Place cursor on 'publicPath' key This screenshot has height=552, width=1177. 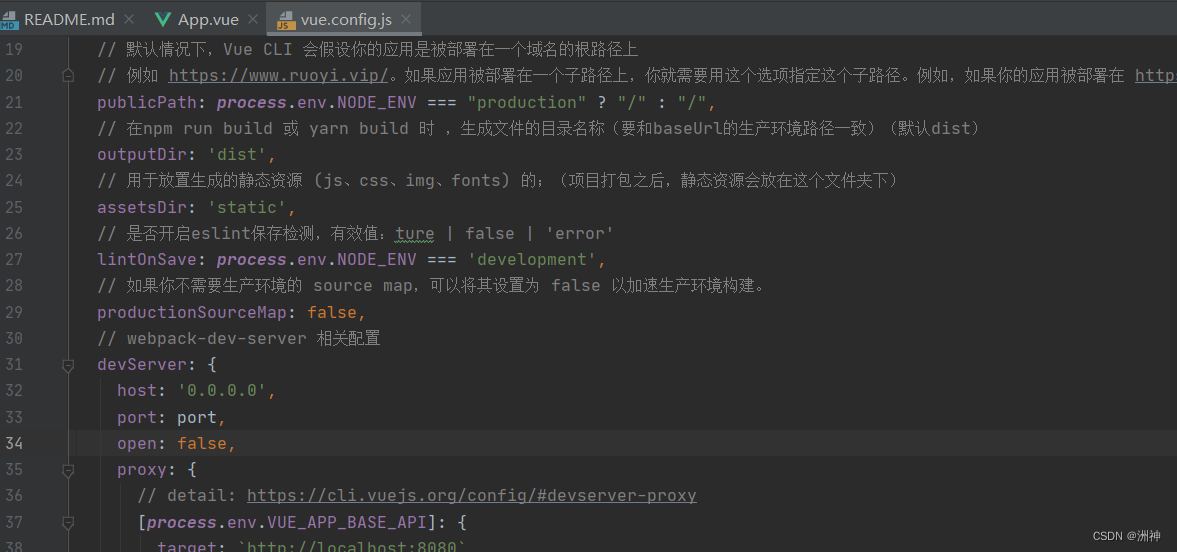click(146, 102)
